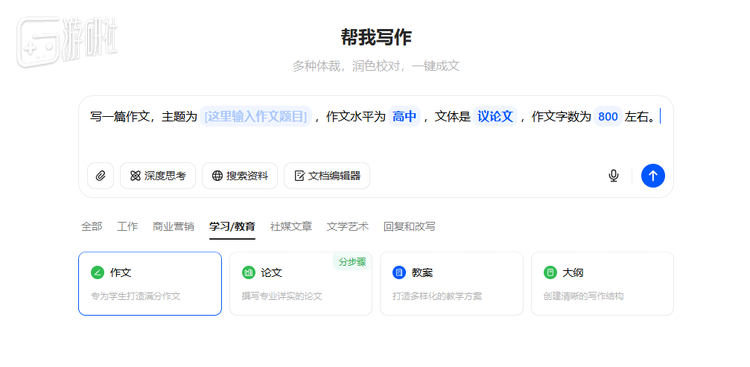Toggle 搜索资料 search mode
Viewport: 750px width, 367px height.
tap(240, 176)
